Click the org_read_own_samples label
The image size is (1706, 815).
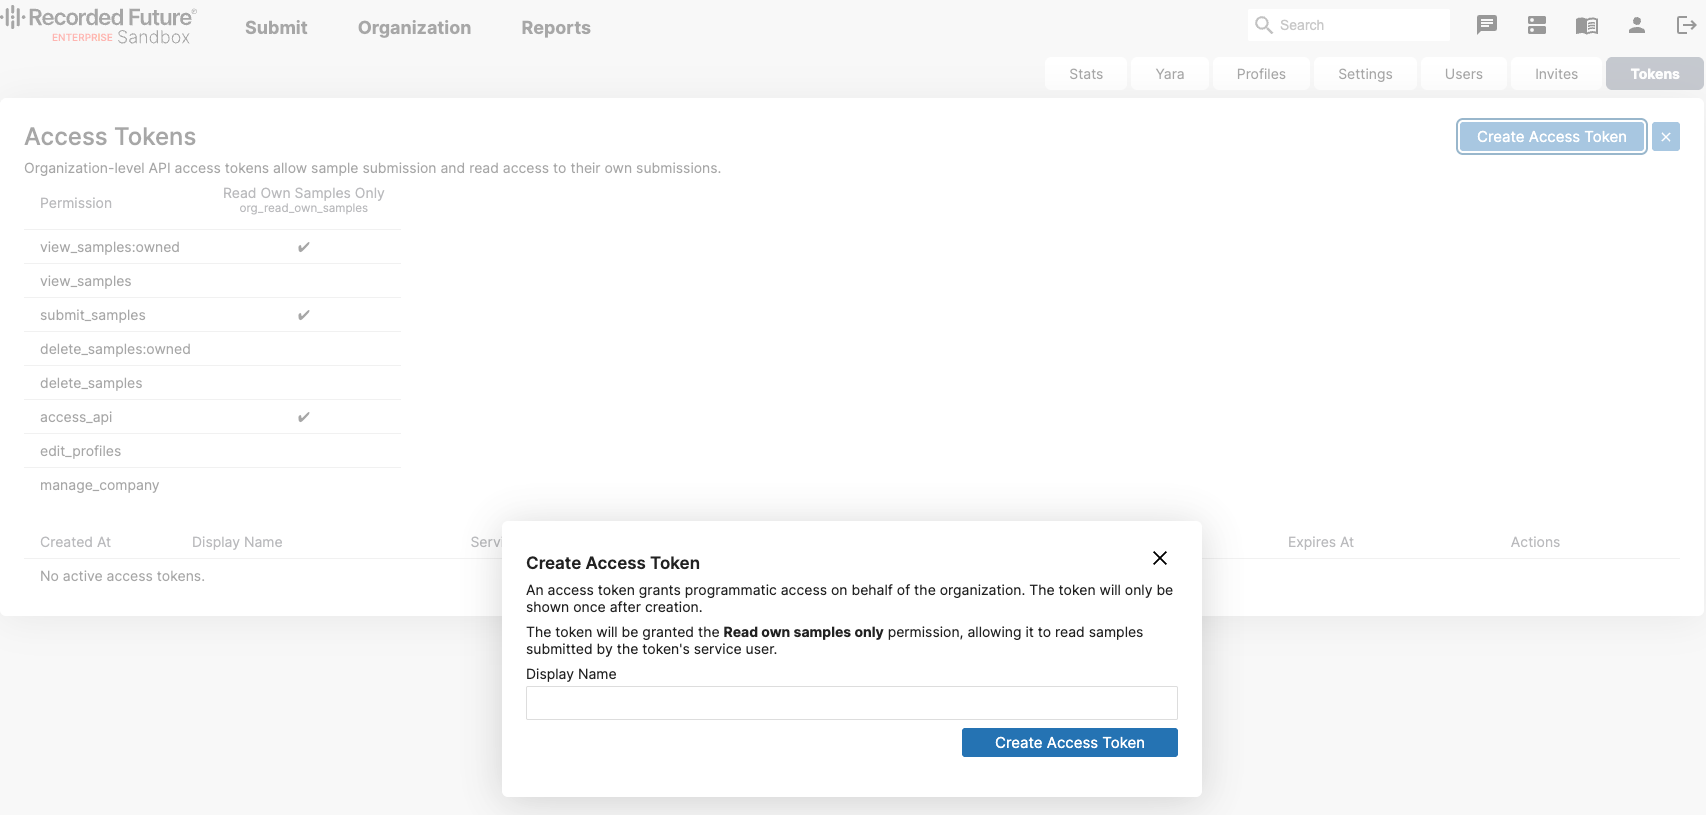point(304,208)
